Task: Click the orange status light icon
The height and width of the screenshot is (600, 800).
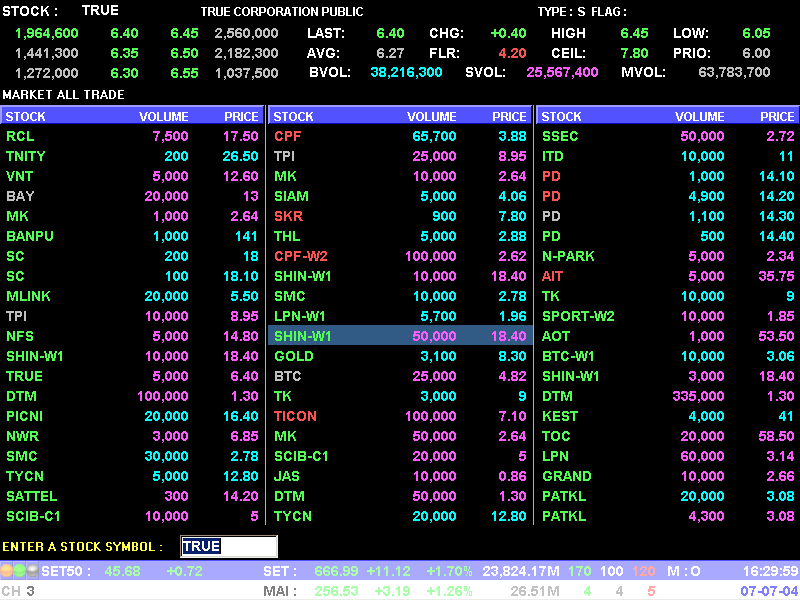Action: pyautogui.click(x=7, y=570)
